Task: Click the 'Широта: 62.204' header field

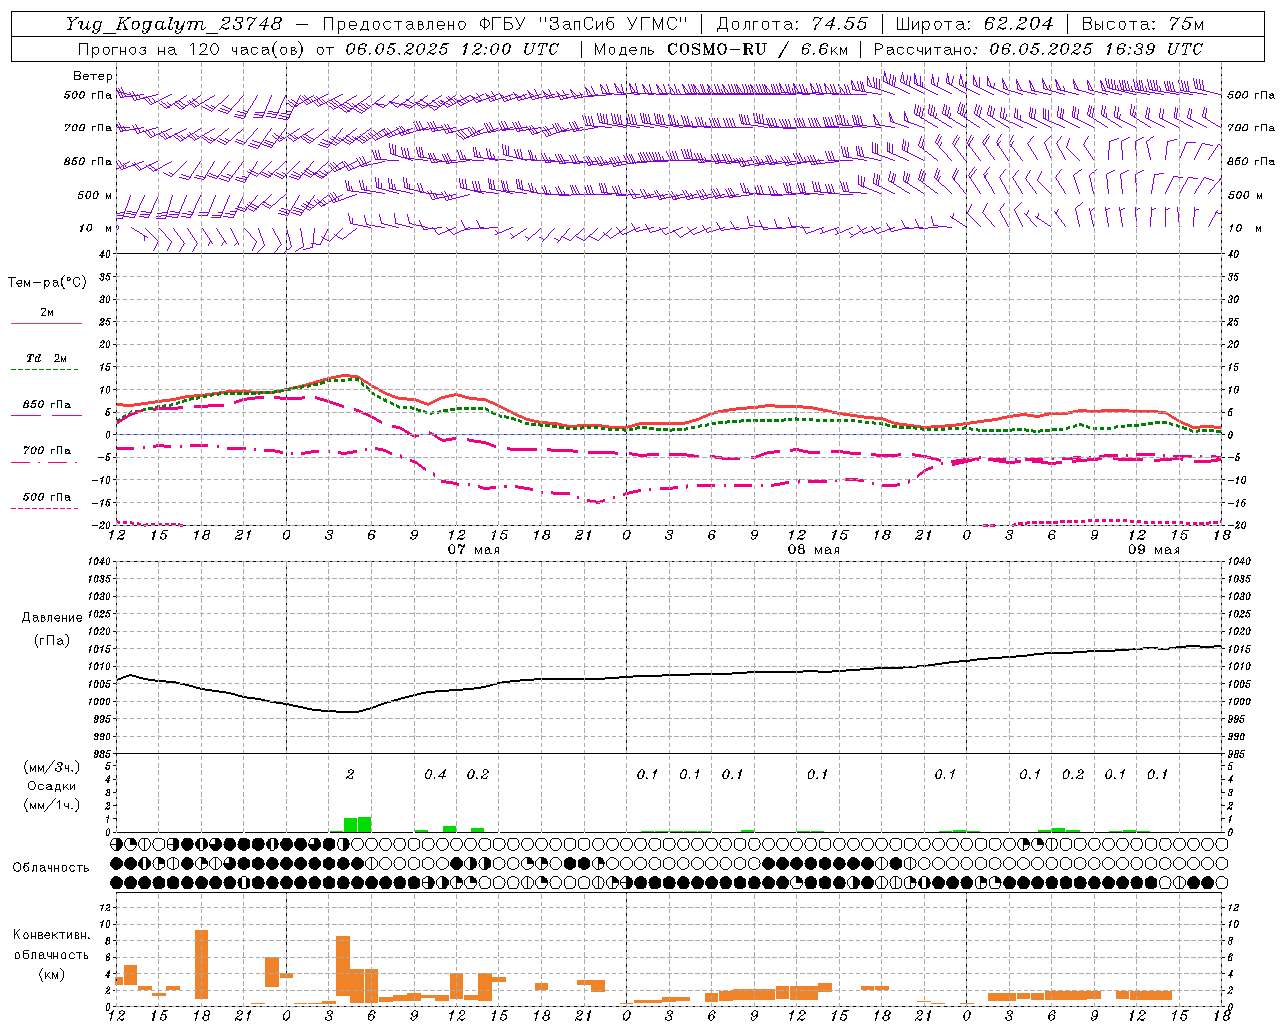Action: (x=974, y=24)
